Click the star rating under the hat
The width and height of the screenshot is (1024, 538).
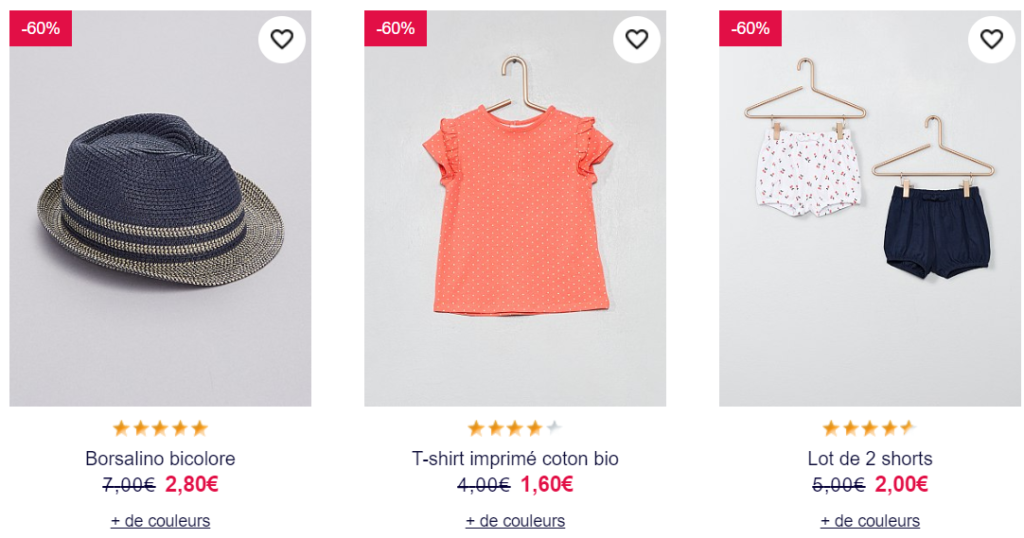[160, 429]
